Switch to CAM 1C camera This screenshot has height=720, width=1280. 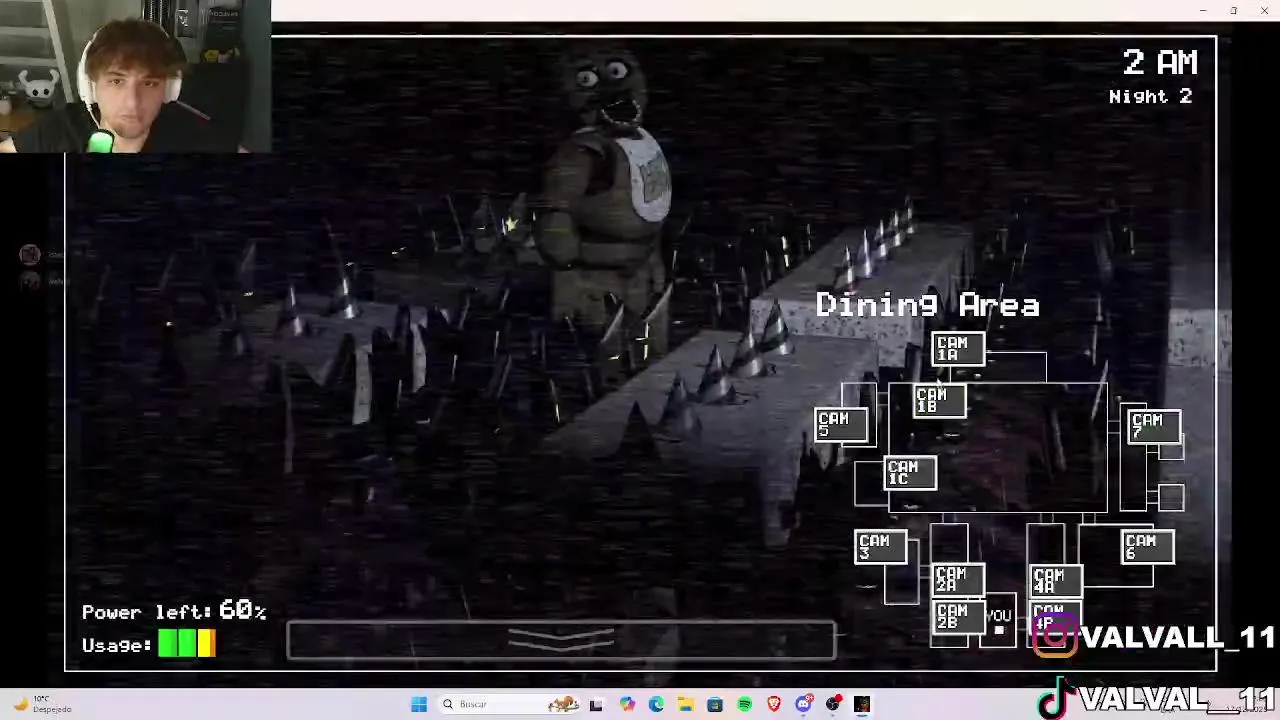click(910, 473)
